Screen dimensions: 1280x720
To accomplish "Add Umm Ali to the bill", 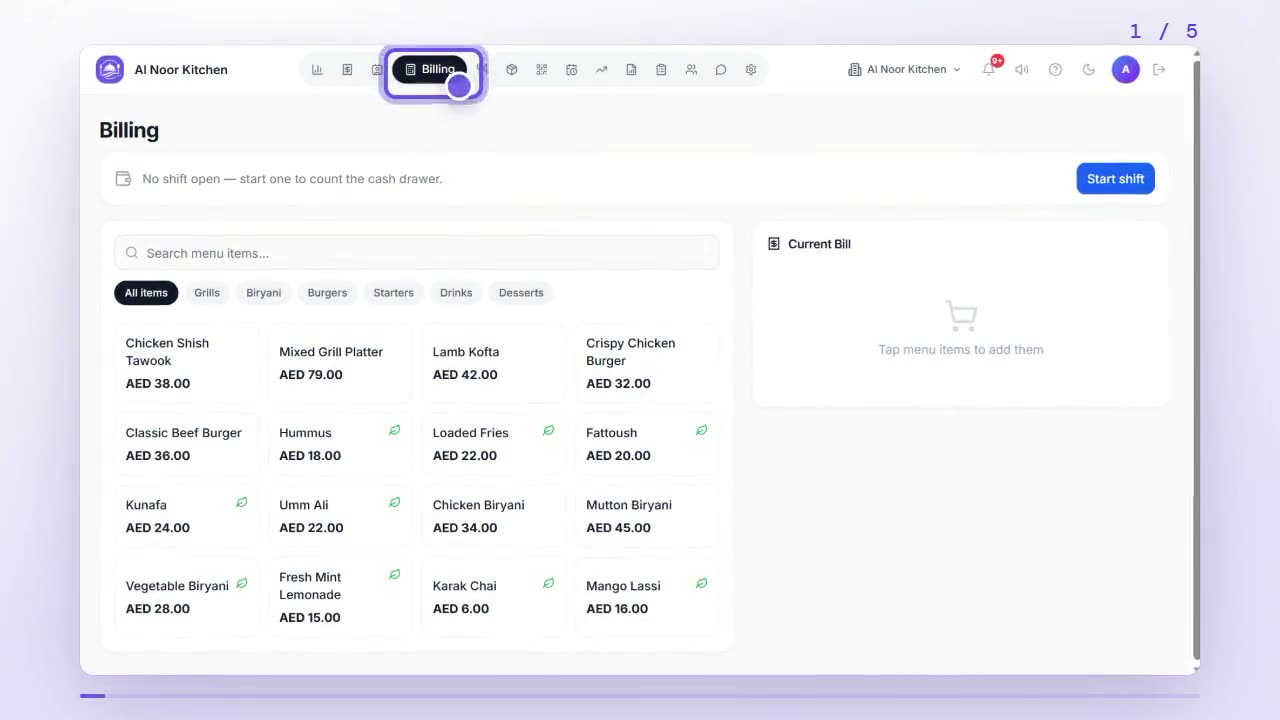I will [x=340, y=516].
